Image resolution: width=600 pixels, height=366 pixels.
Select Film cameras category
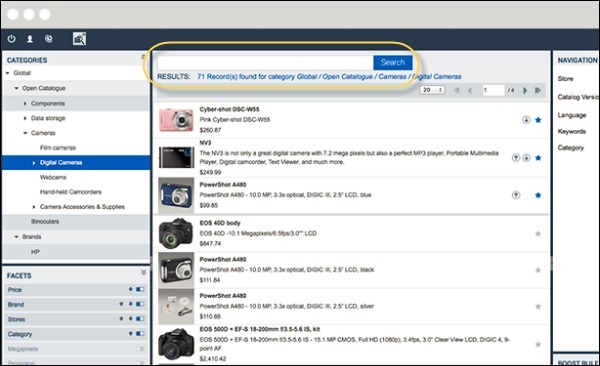click(58, 148)
